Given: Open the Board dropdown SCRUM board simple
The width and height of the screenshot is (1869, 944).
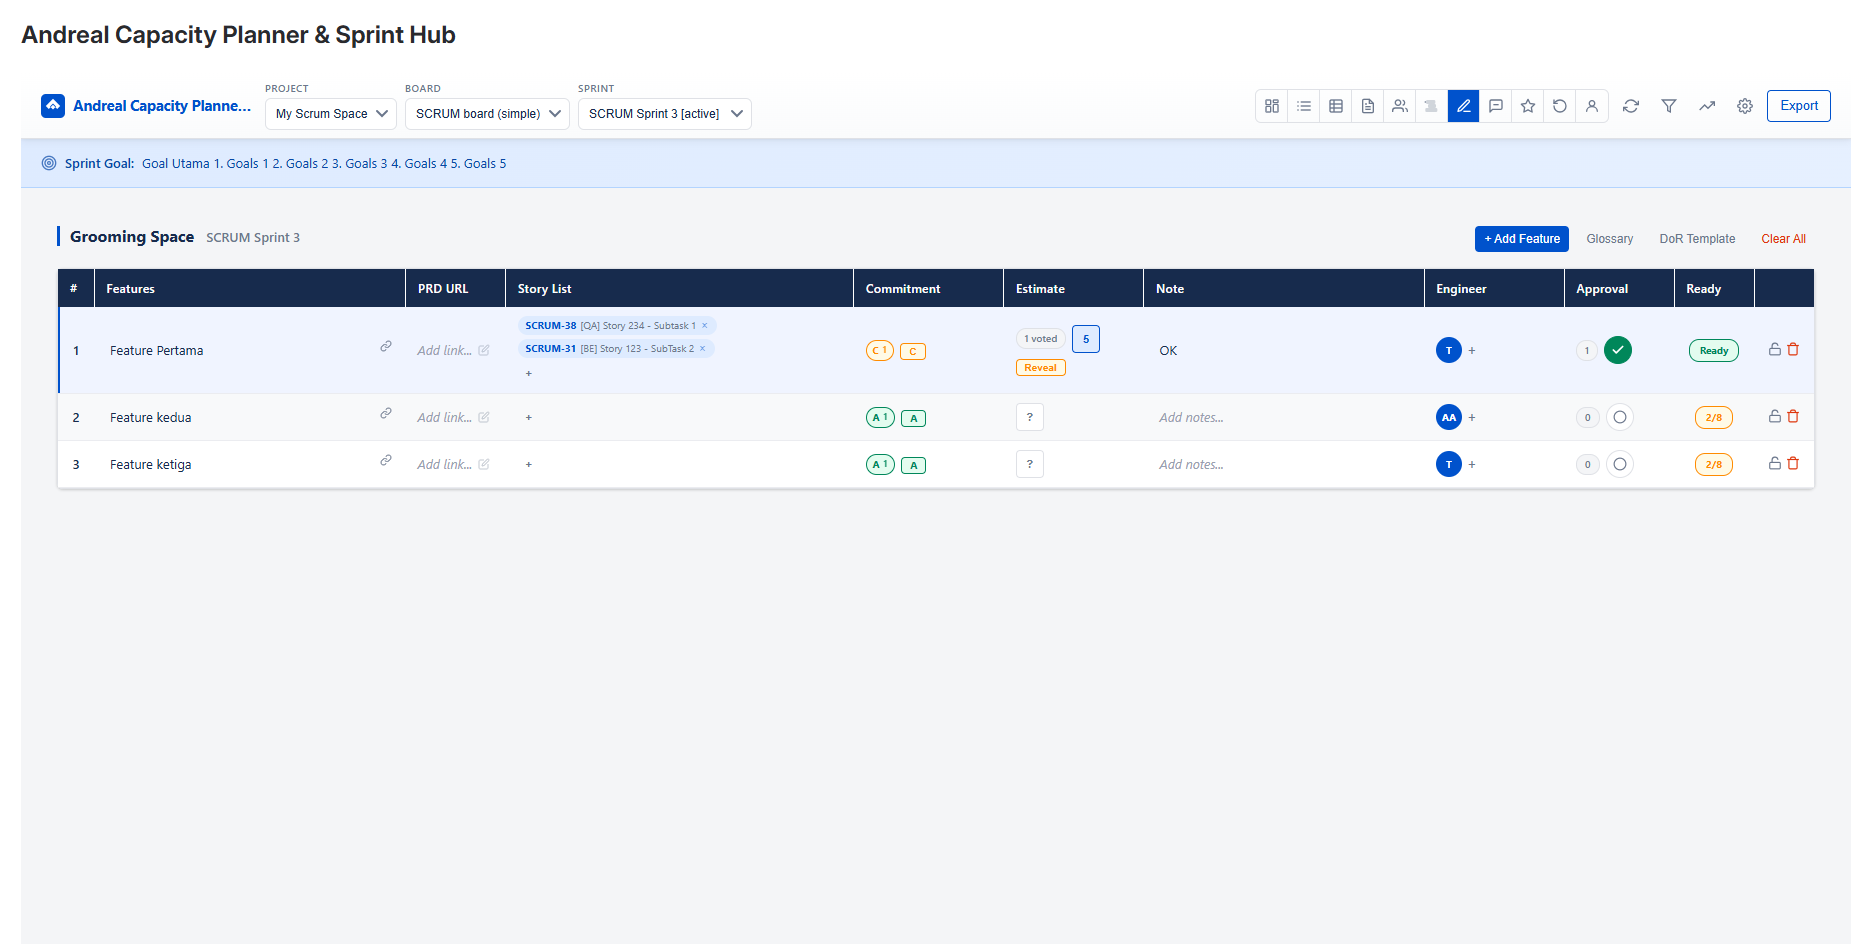Looking at the screenshot, I should [x=487, y=113].
